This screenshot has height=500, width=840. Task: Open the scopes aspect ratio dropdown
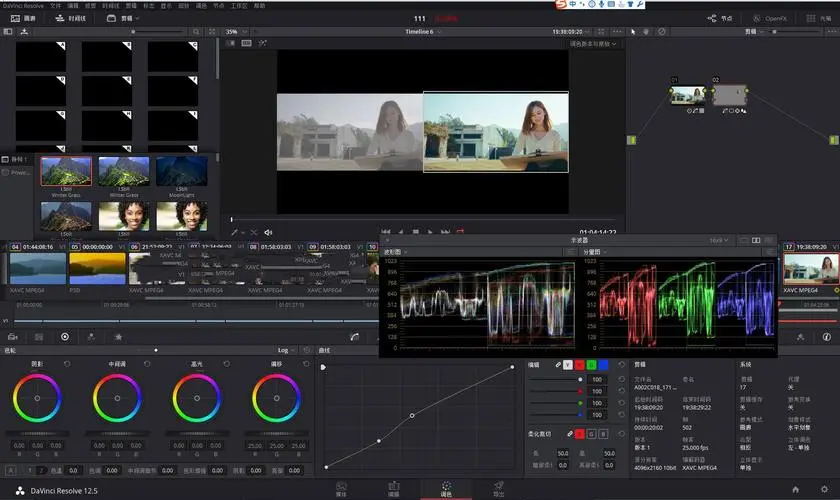pyautogui.click(x=719, y=241)
